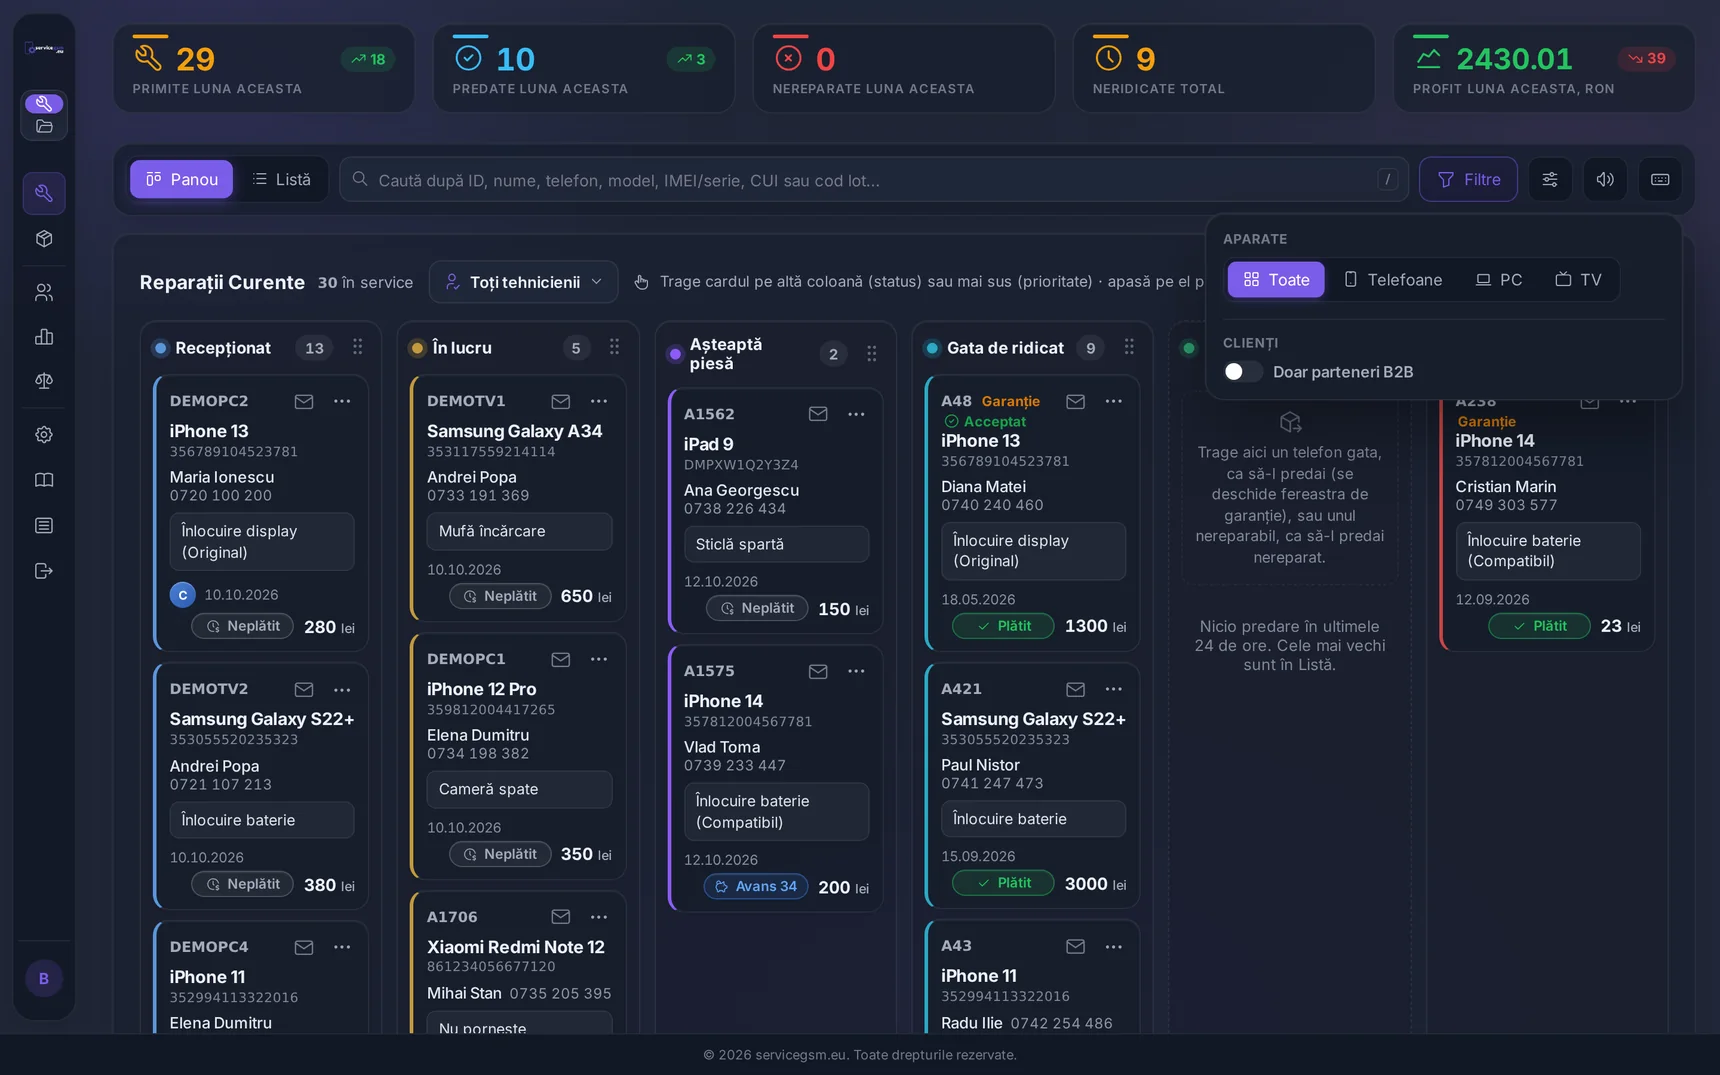Select the PC devices filter
The height and width of the screenshot is (1075, 1720).
1498,280
